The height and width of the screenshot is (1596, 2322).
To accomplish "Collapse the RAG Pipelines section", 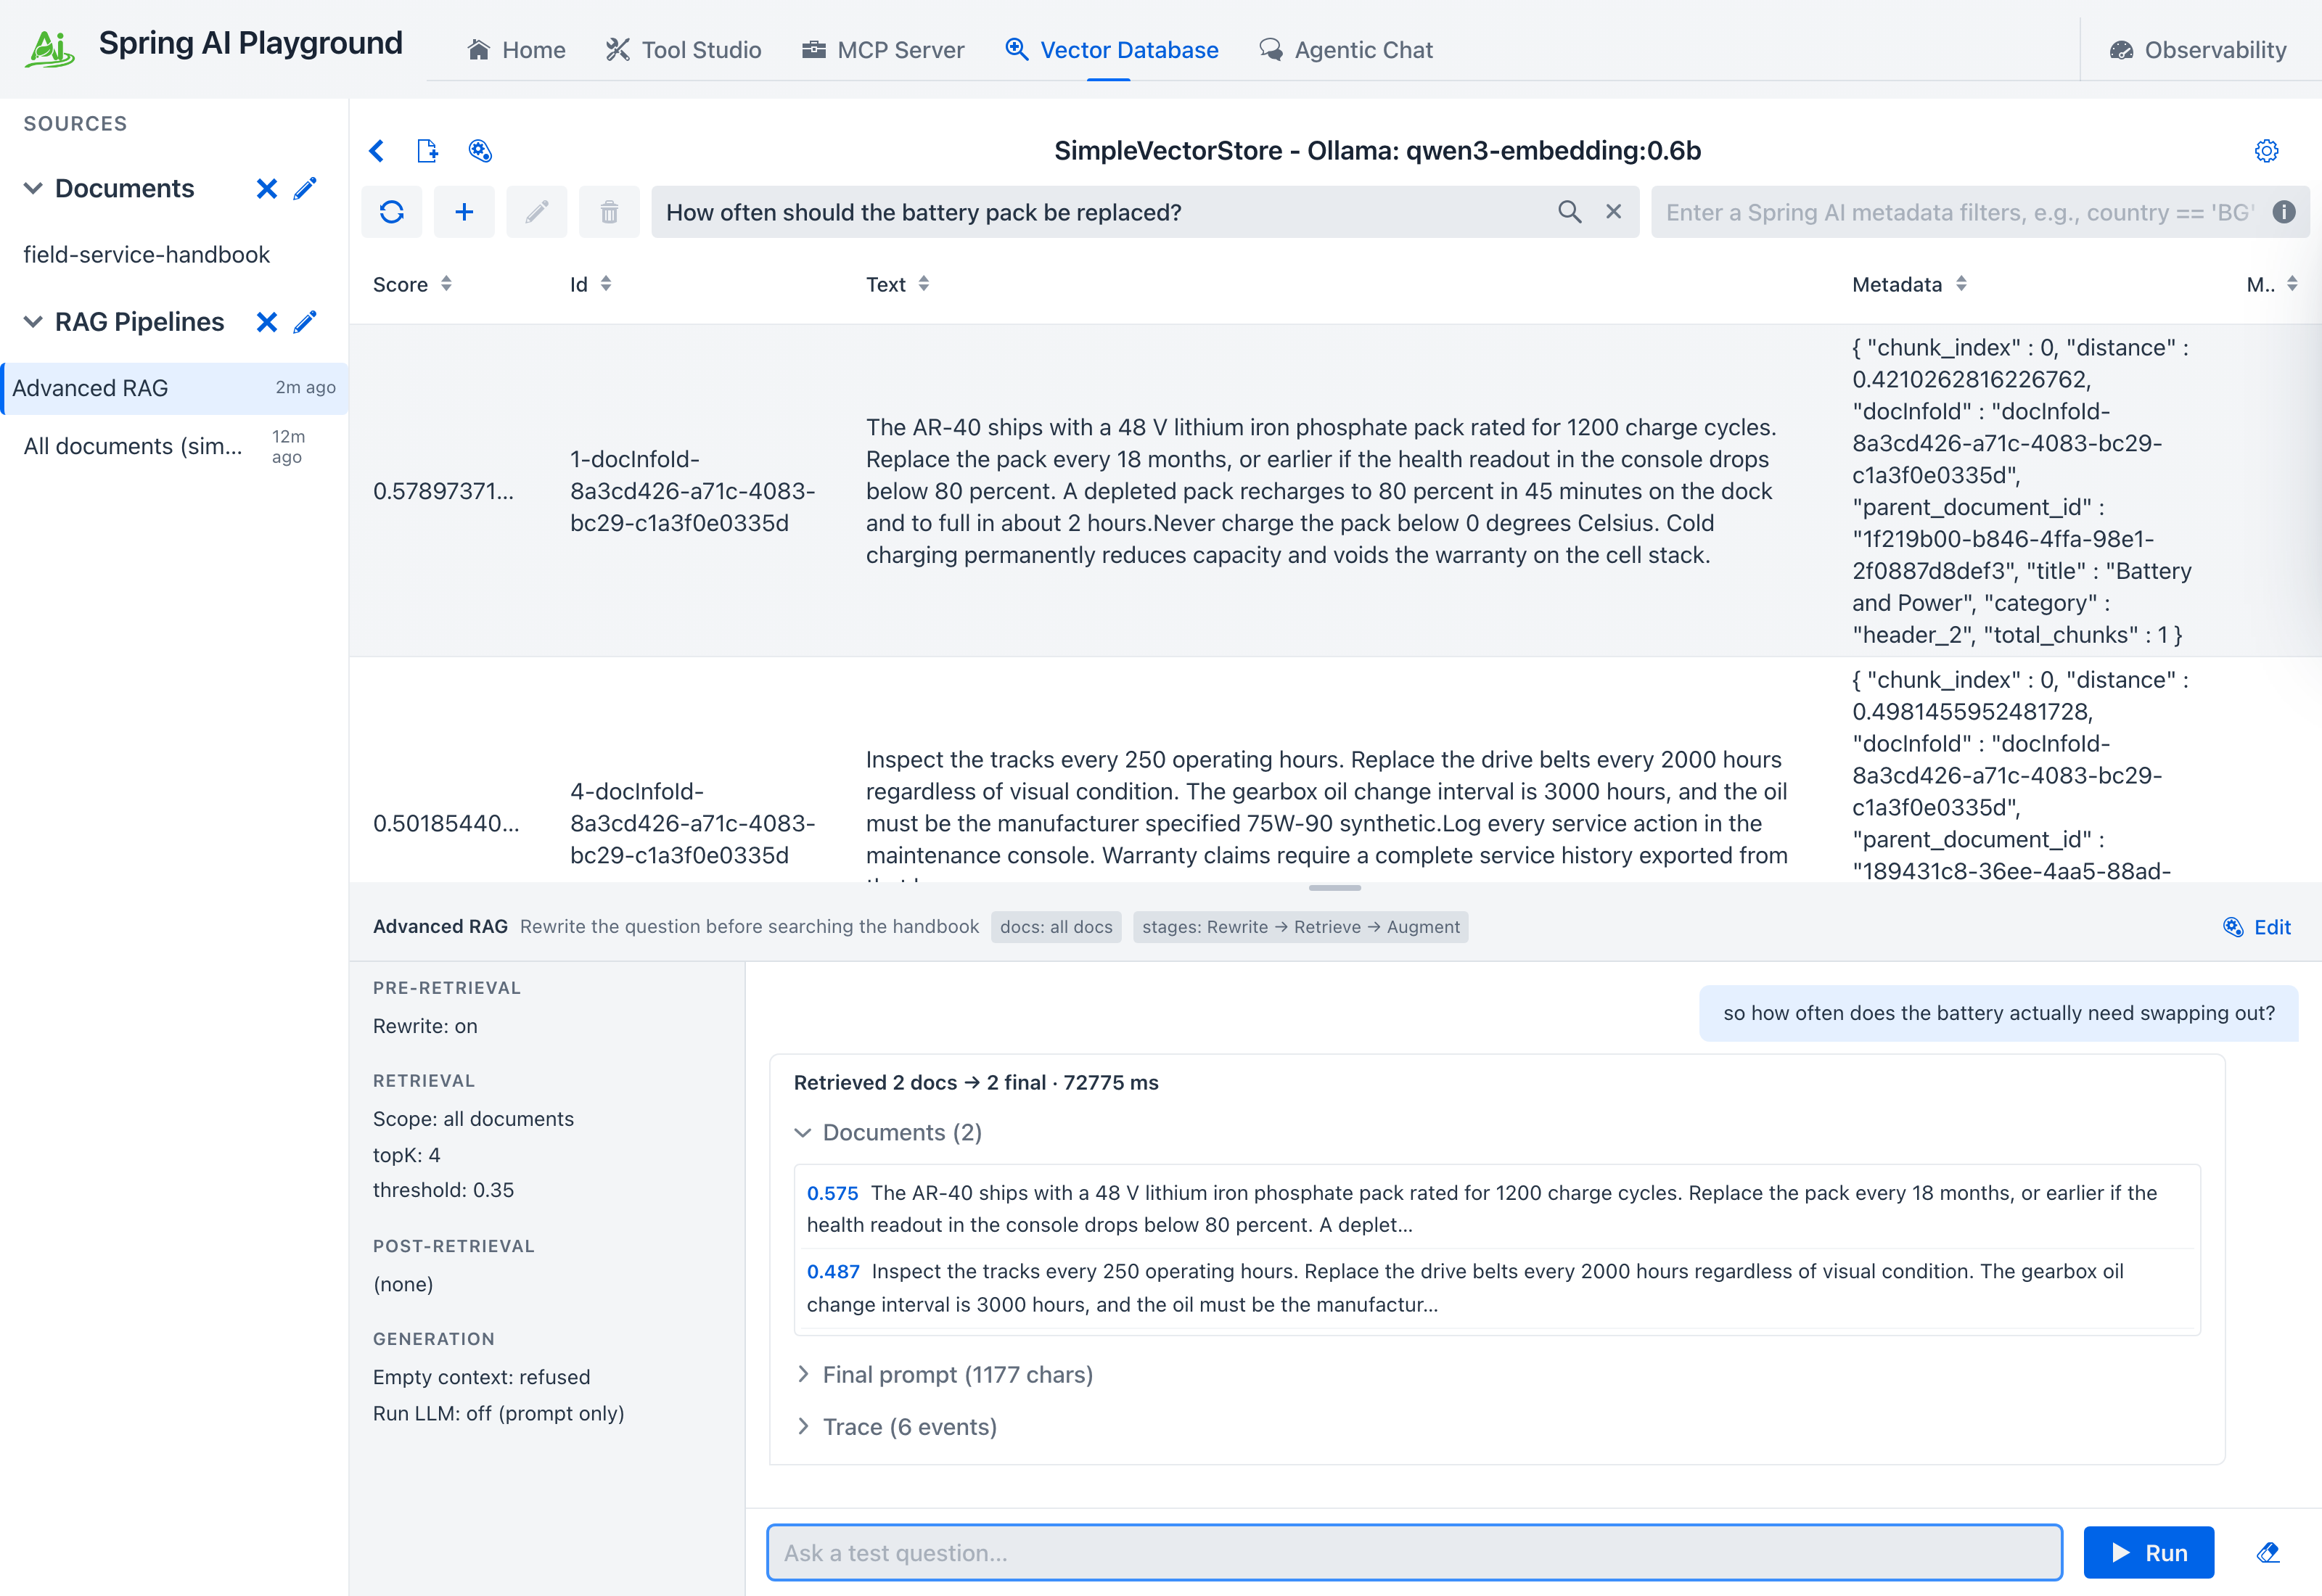I will pos(33,322).
